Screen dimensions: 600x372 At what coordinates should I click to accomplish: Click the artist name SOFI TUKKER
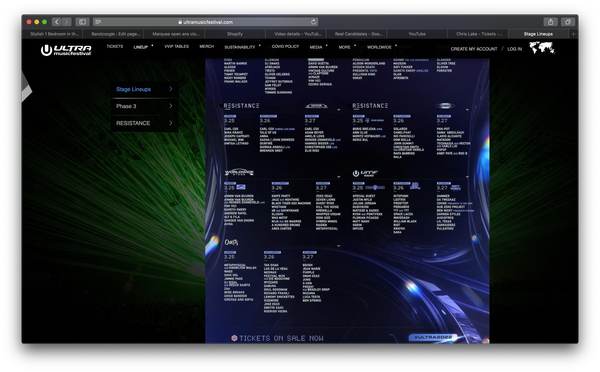coord(403,67)
